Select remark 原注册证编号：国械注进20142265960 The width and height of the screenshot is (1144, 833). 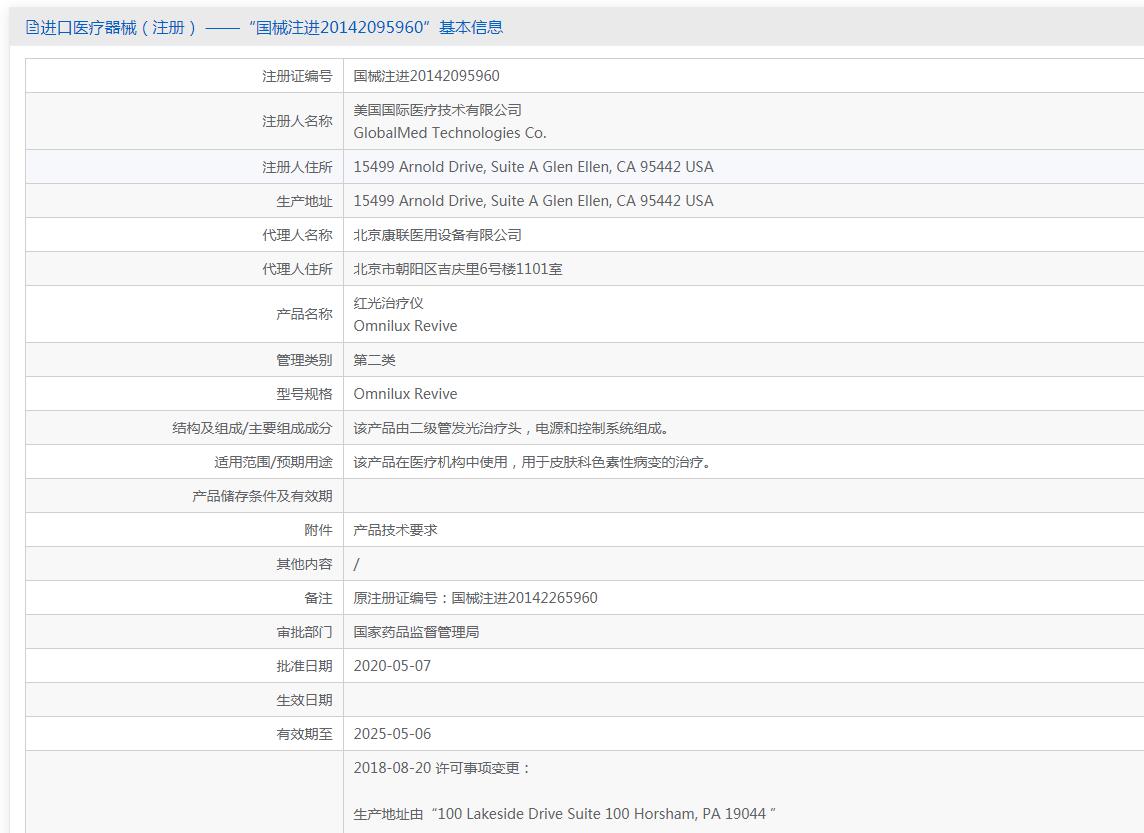pos(476,598)
